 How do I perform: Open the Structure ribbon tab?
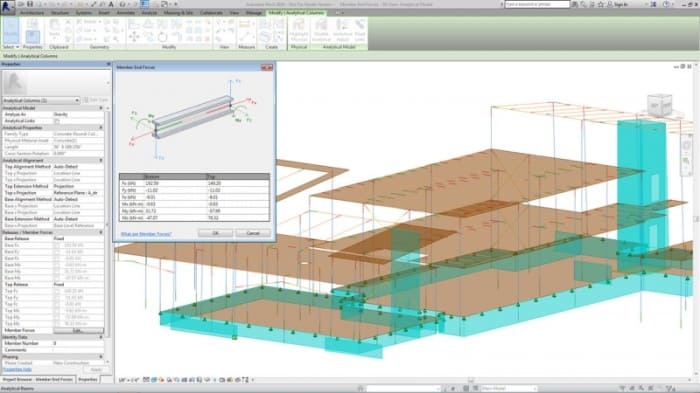[x=60, y=13]
